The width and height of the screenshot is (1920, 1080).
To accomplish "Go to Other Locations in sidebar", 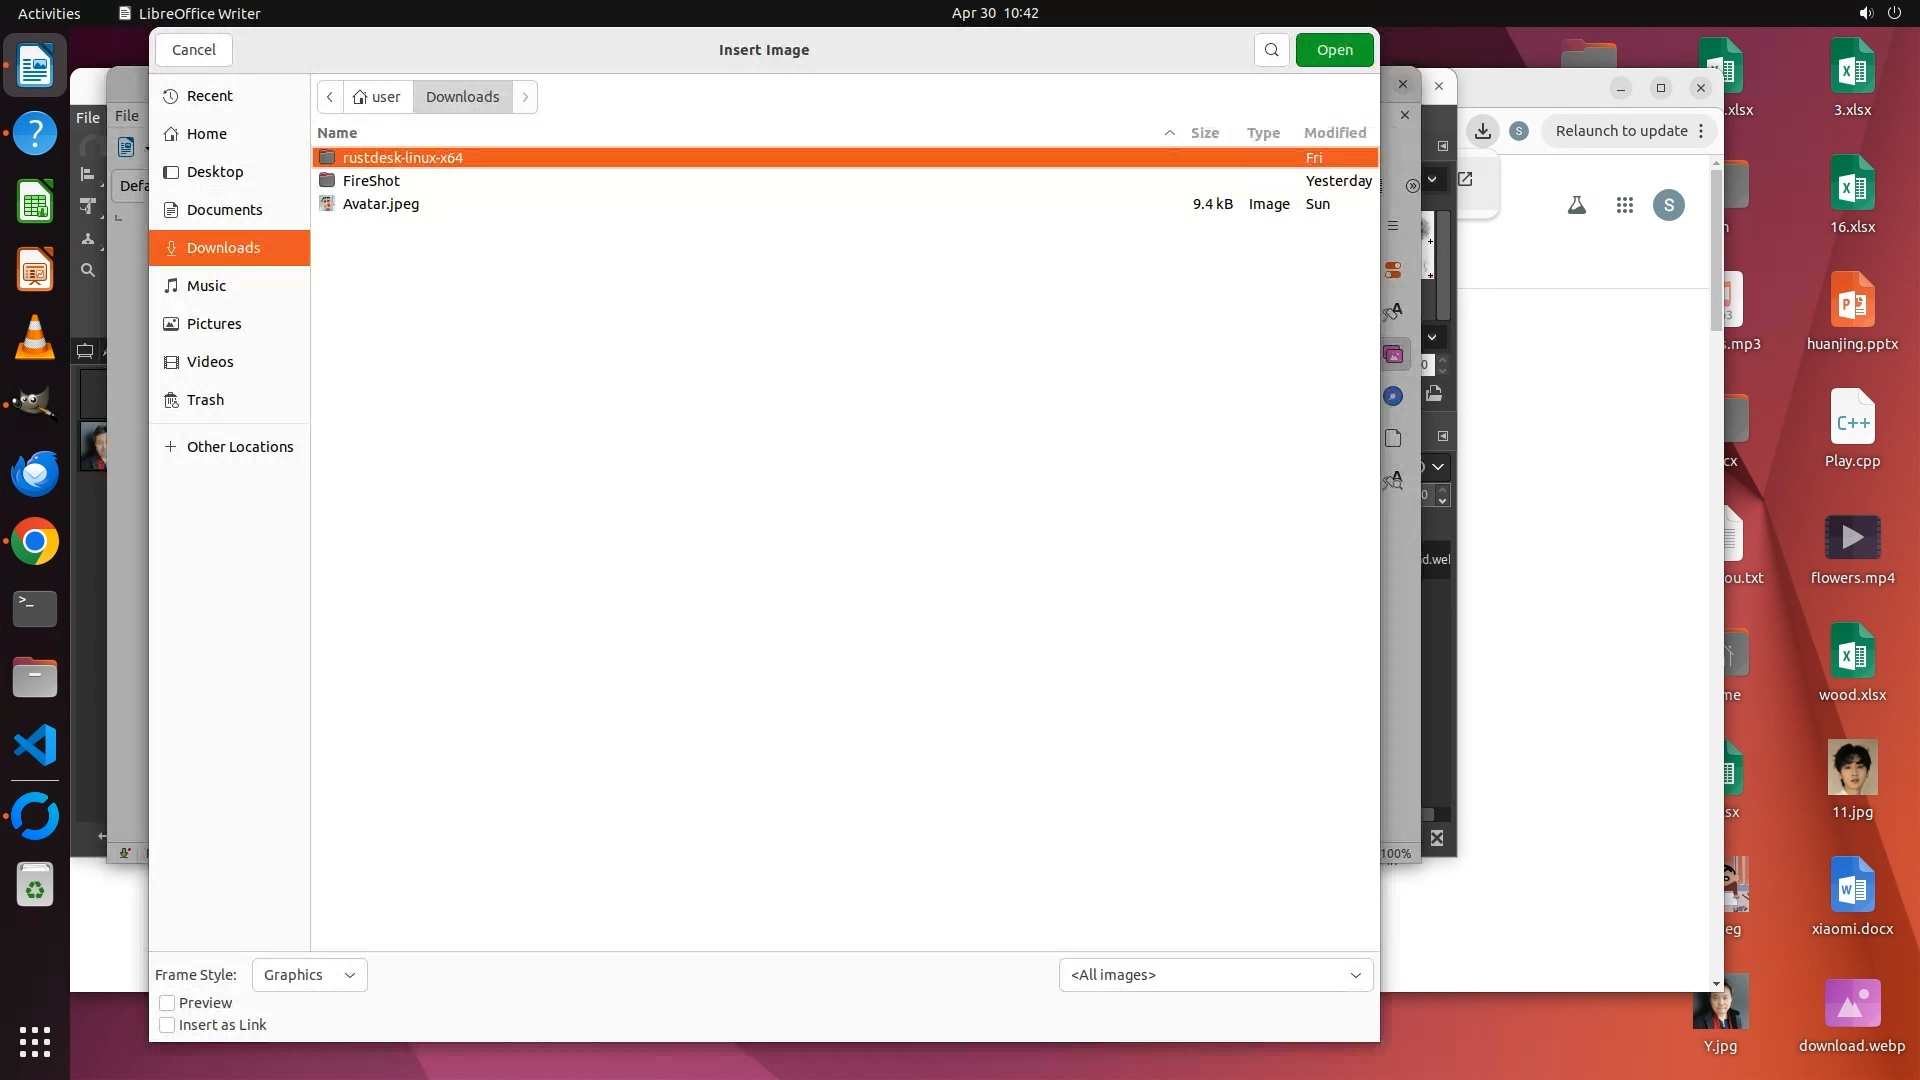I will tap(239, 447).
